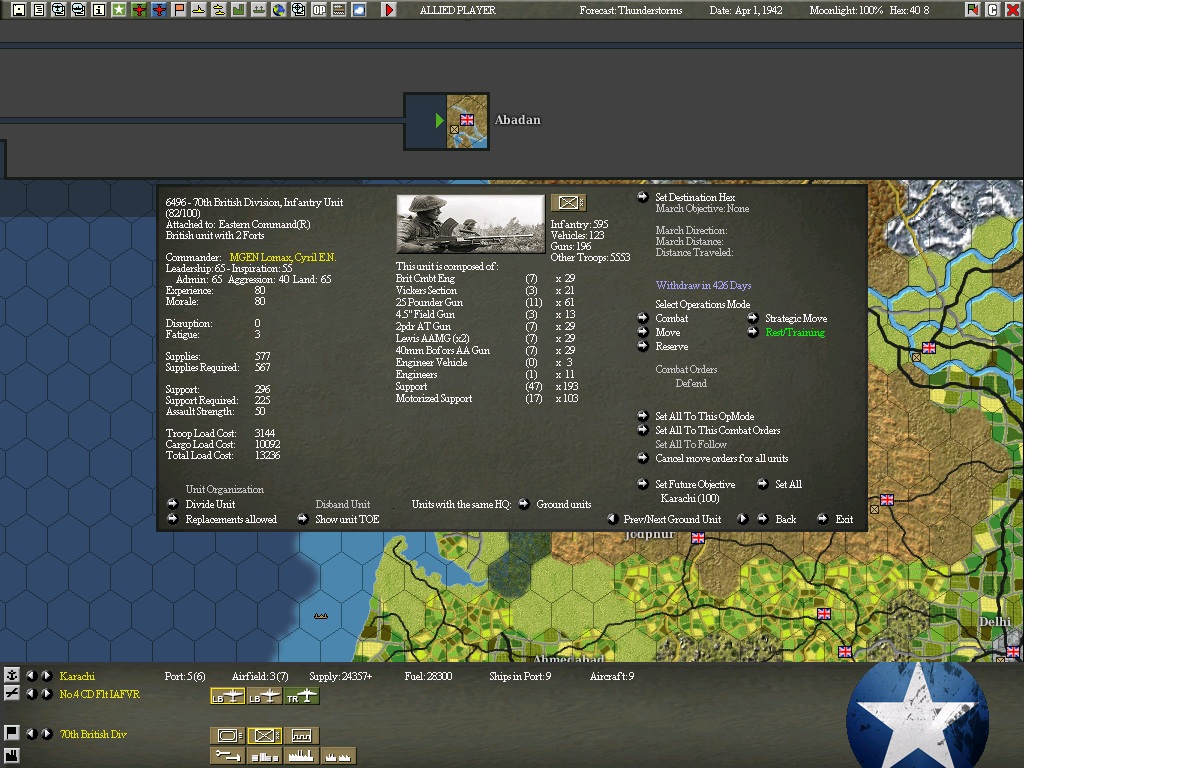Image resolution: width=1190 pixels, height=768 pixels.
Task: Click the infantry NATO symbol beside unit photo
Action: [x=568, y=203]
